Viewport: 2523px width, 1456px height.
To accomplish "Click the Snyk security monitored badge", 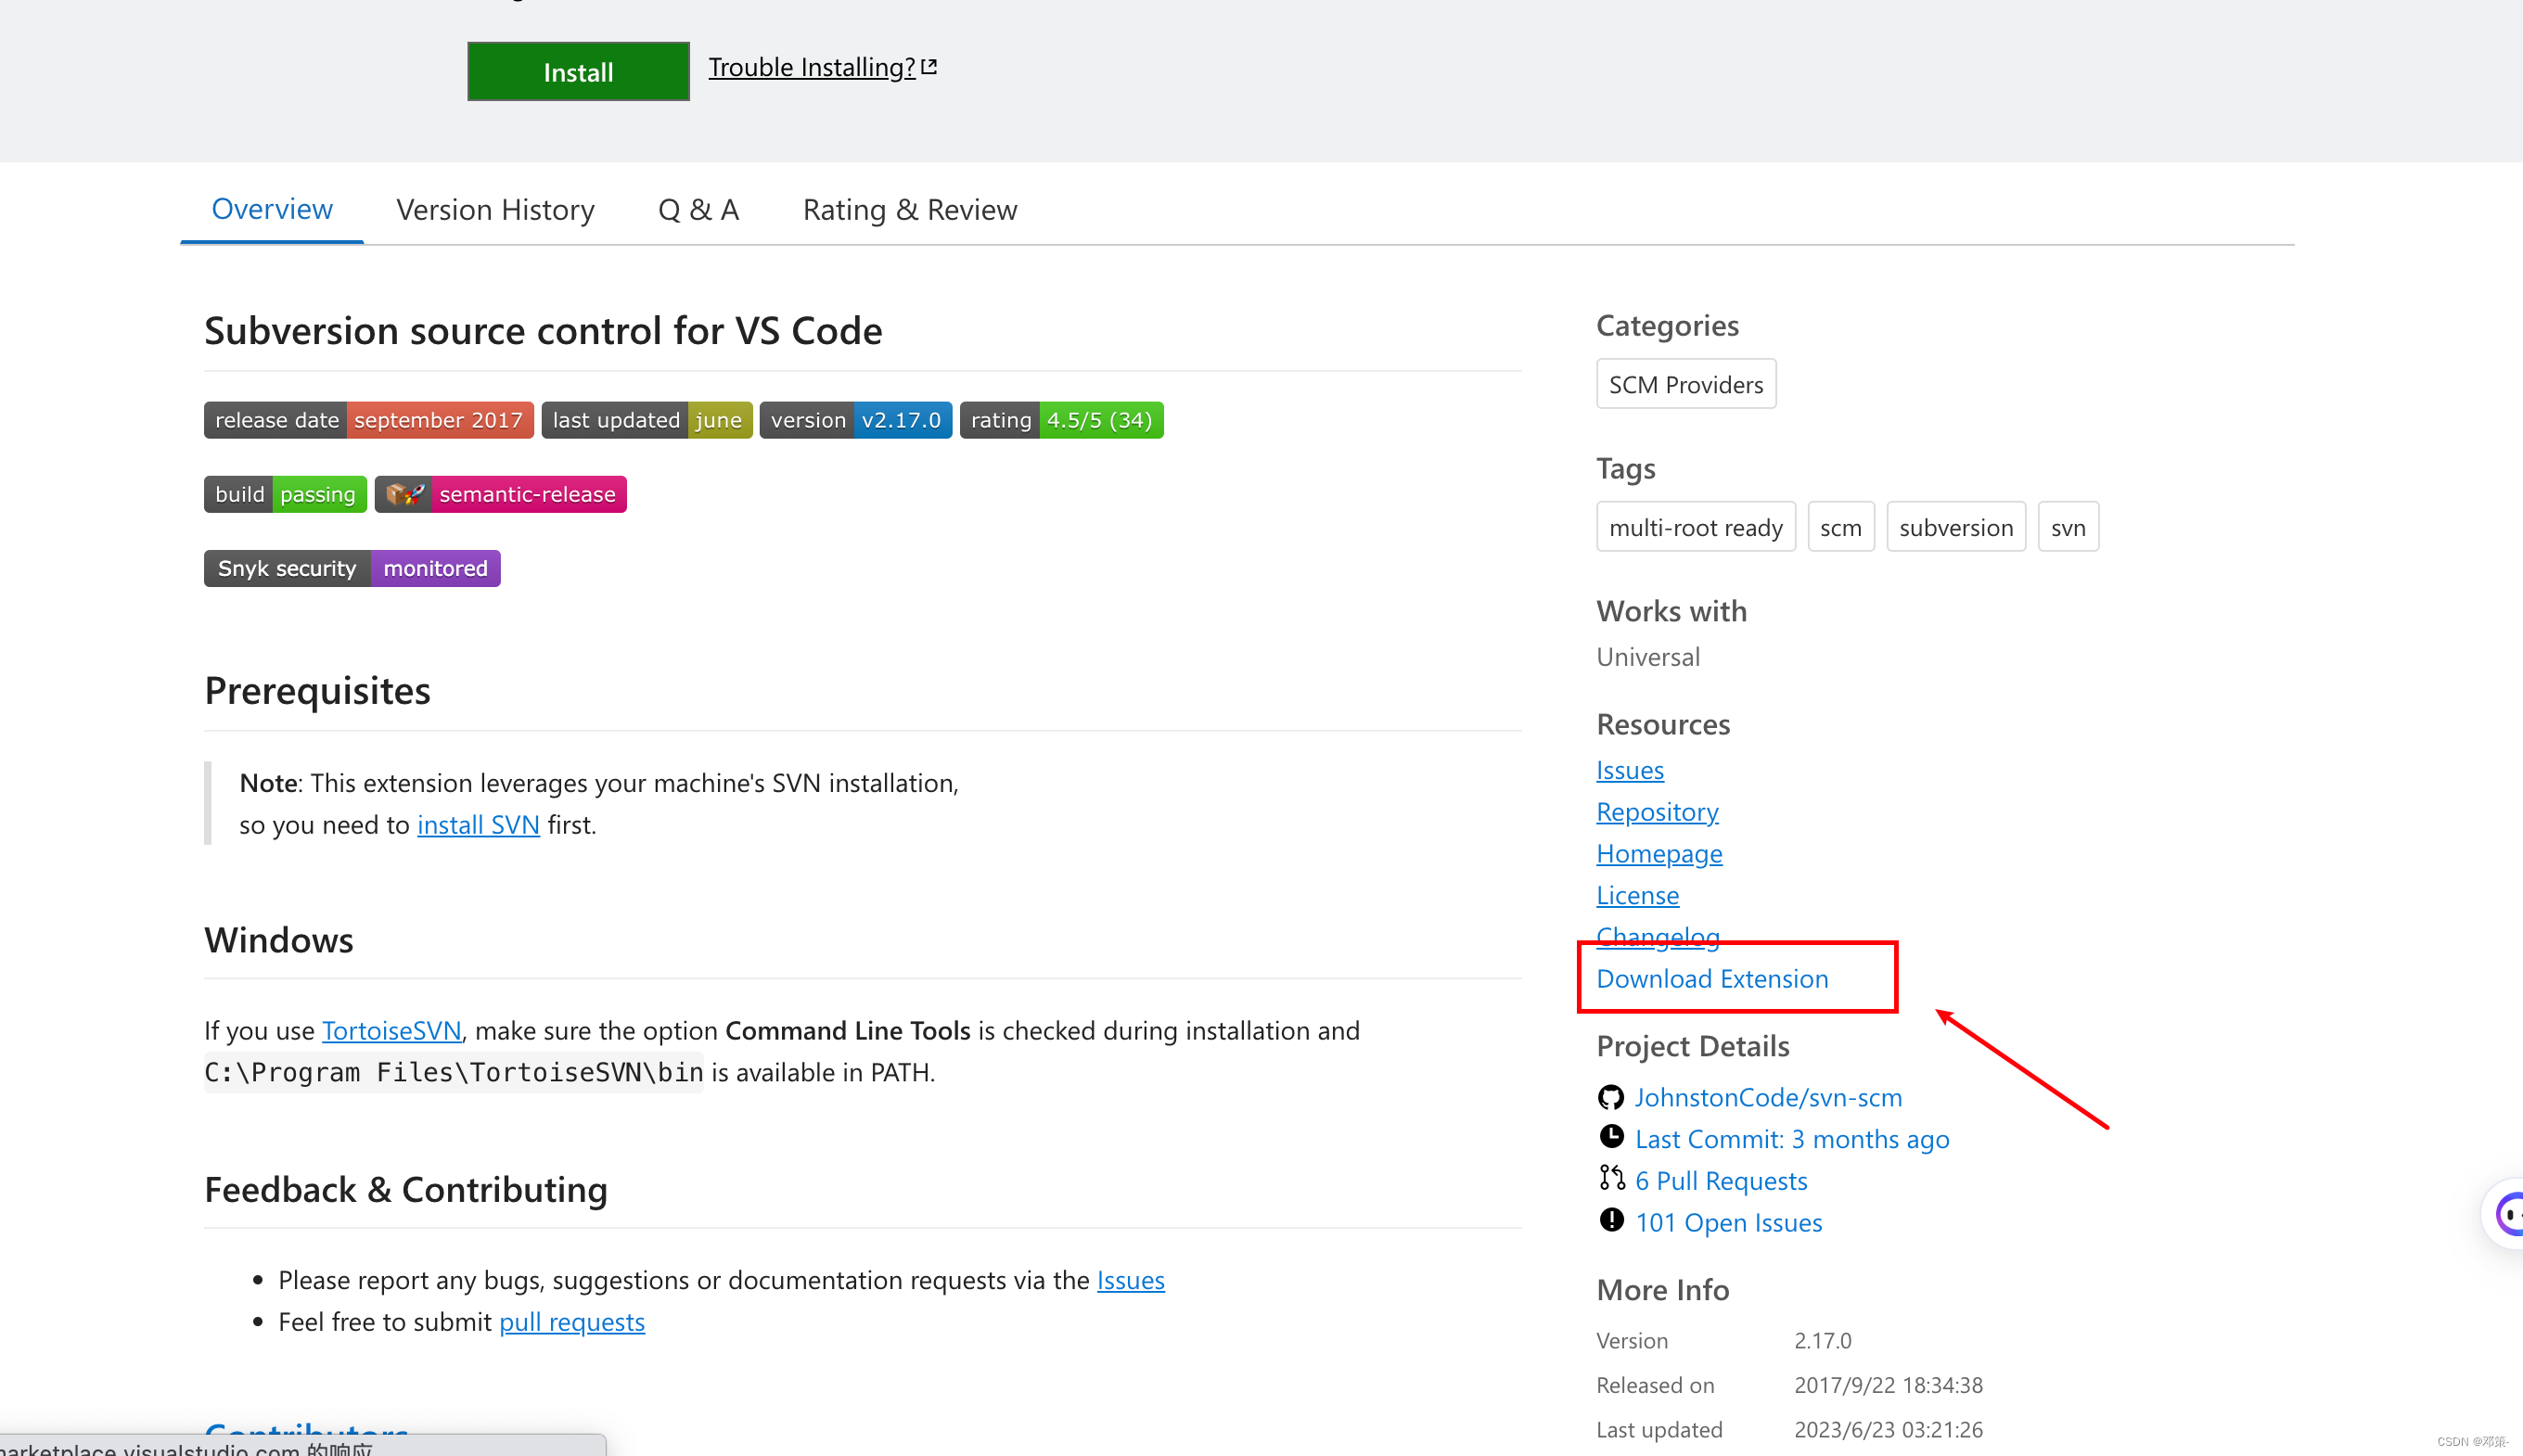I will (x=352, y=568).
